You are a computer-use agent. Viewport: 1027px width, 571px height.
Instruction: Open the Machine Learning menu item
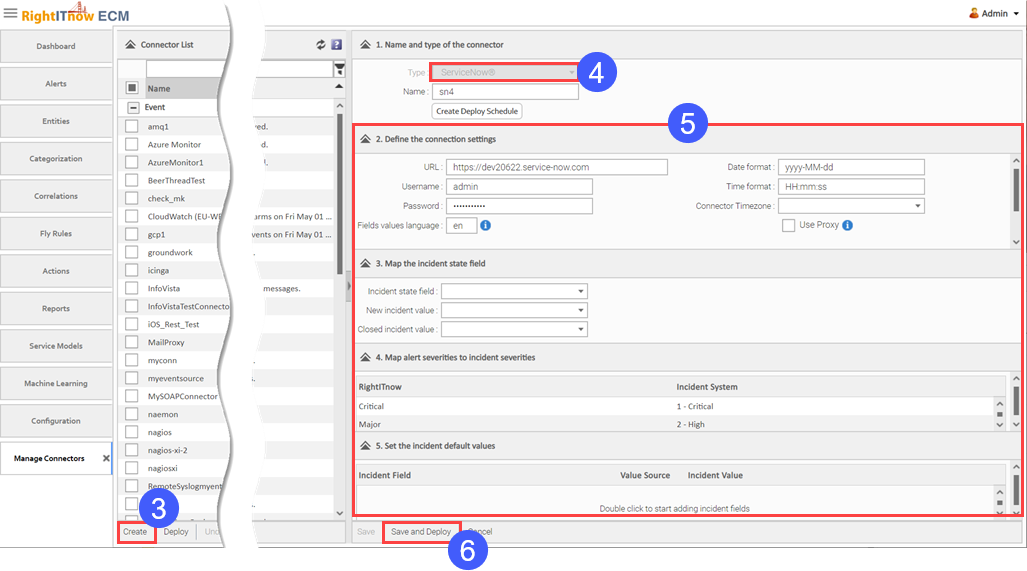point(56,383)
